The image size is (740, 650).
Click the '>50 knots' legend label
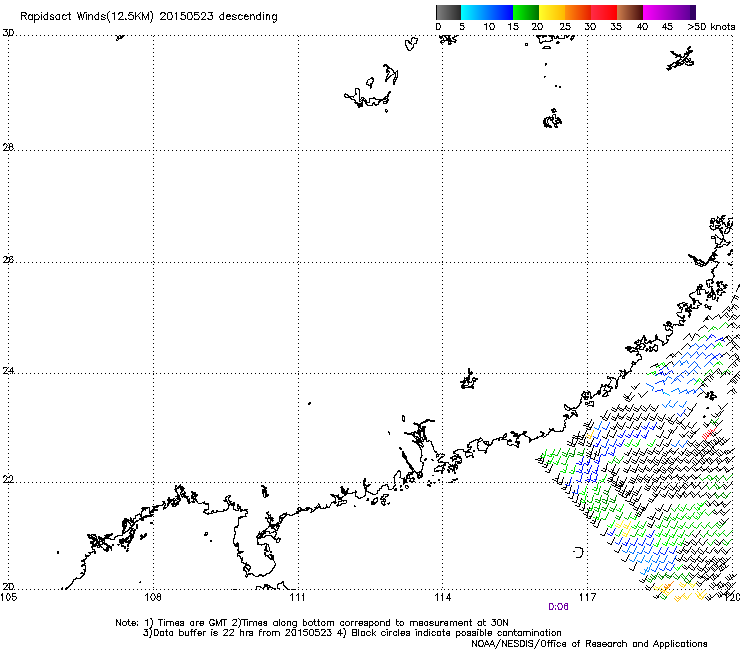(711, 27)
